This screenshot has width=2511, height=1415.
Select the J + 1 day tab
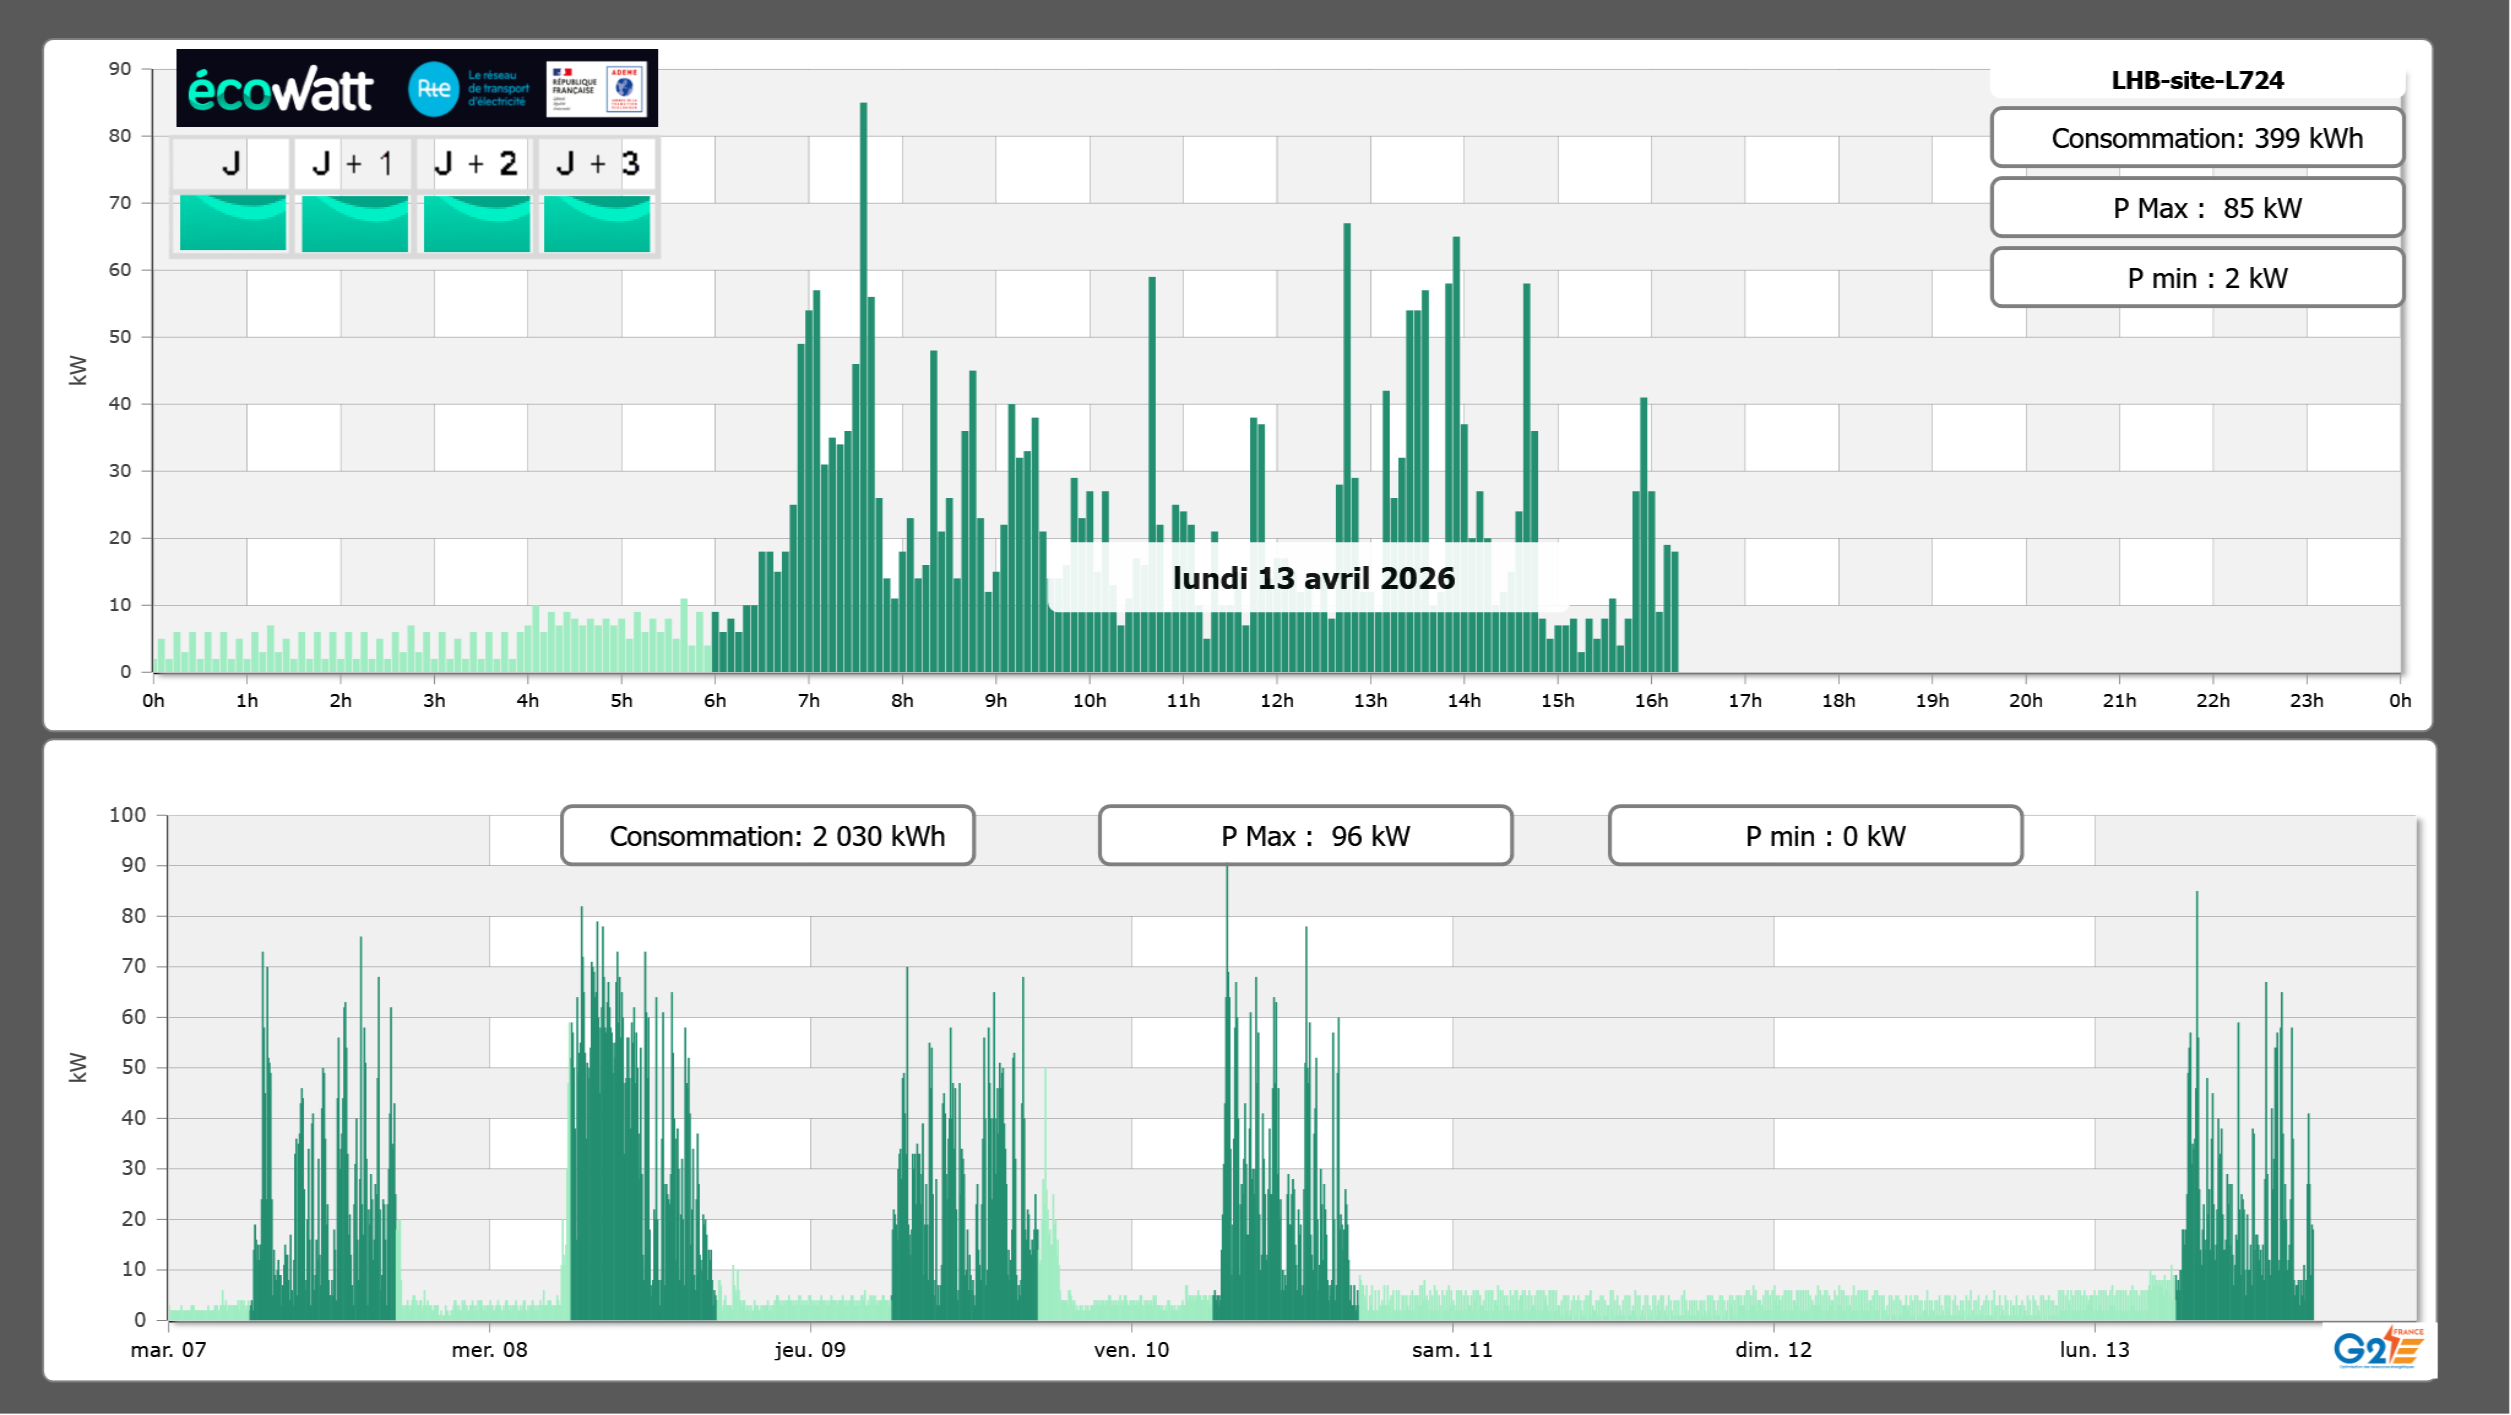tap(353, 164)
